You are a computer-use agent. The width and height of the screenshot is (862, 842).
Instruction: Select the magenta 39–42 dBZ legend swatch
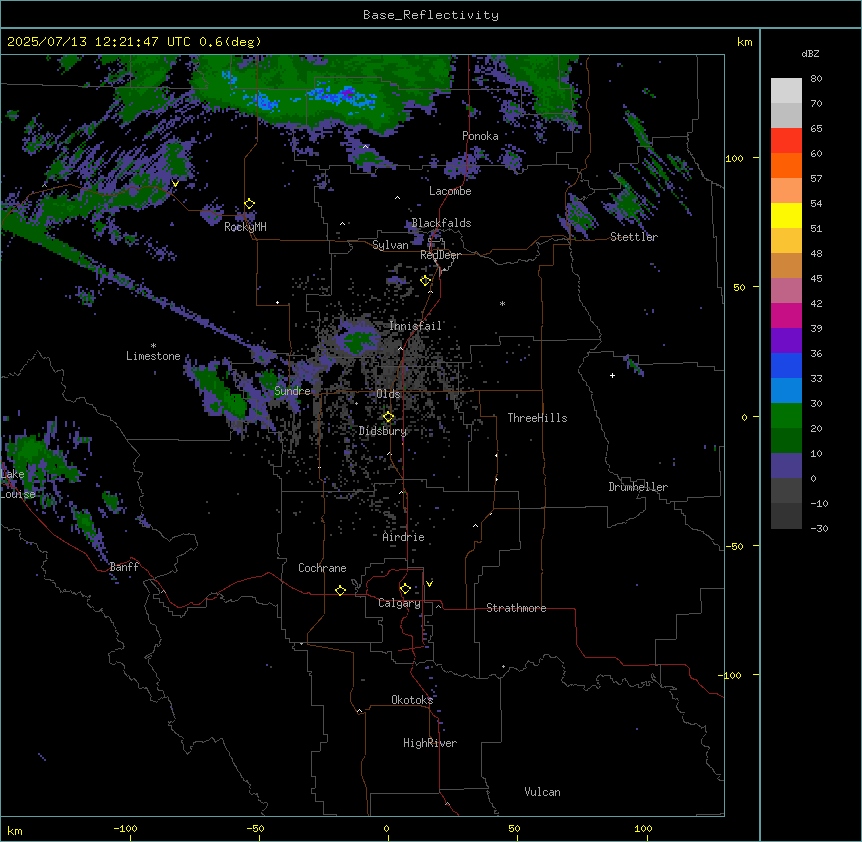pos(786,315)
